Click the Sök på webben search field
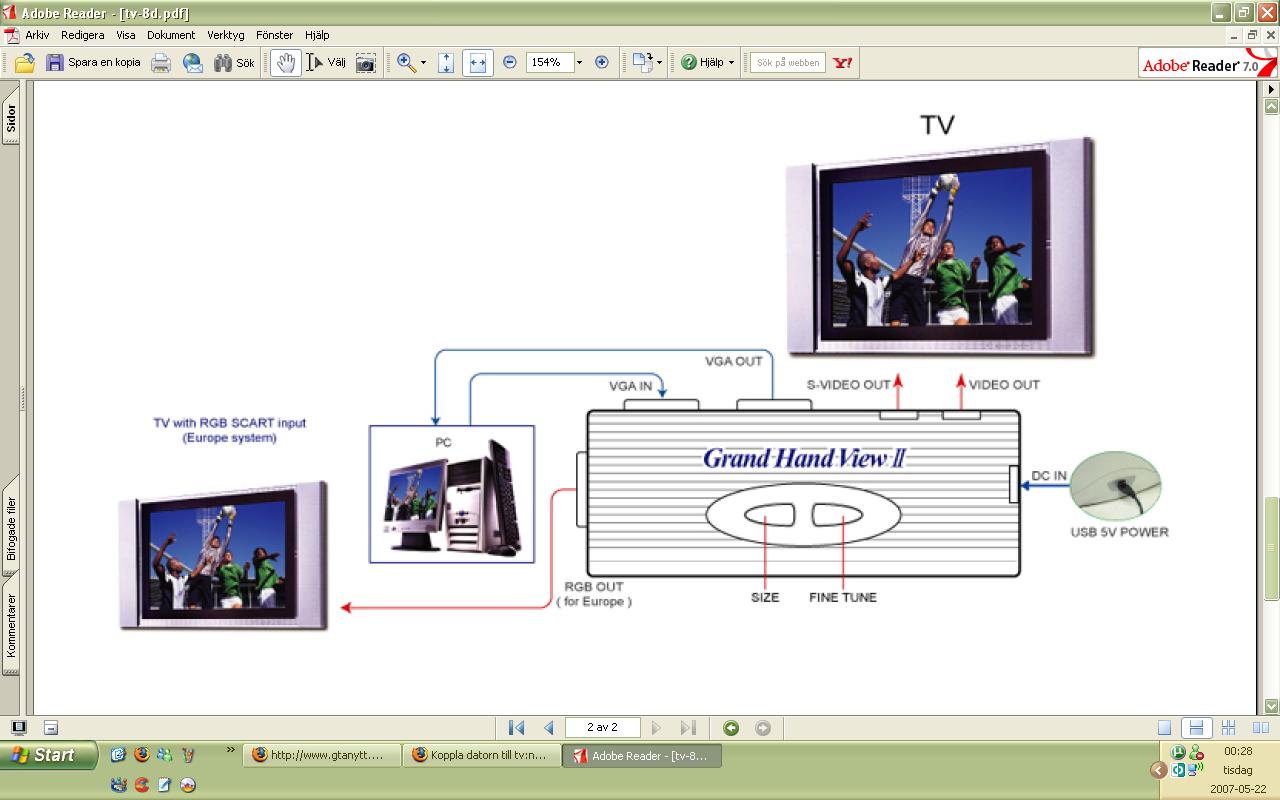Viewport: 1280px width, 800px height. pos(788,63)
